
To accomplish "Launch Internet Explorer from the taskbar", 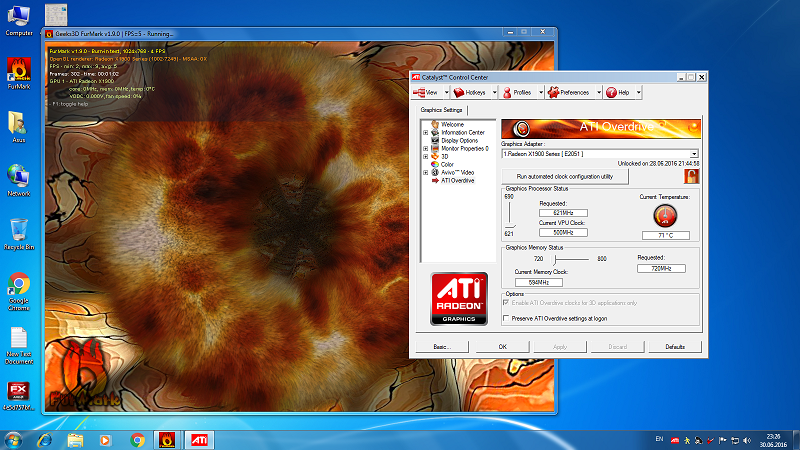I will pos(44,438).
